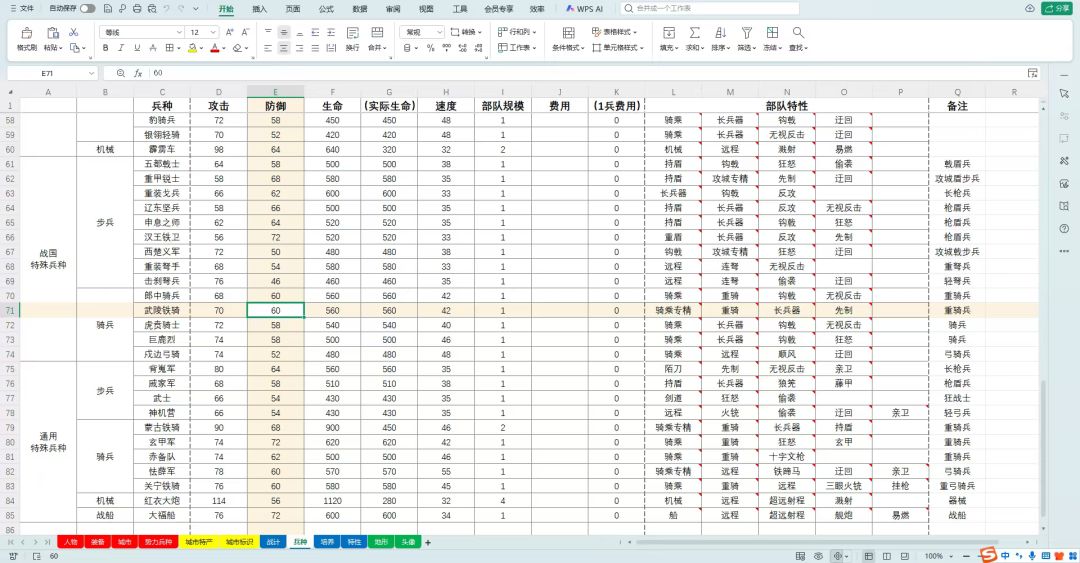The image size is (1080, 563).
Task: Select the Format Painter (格式刷) tool
Action: click(26, 39)
